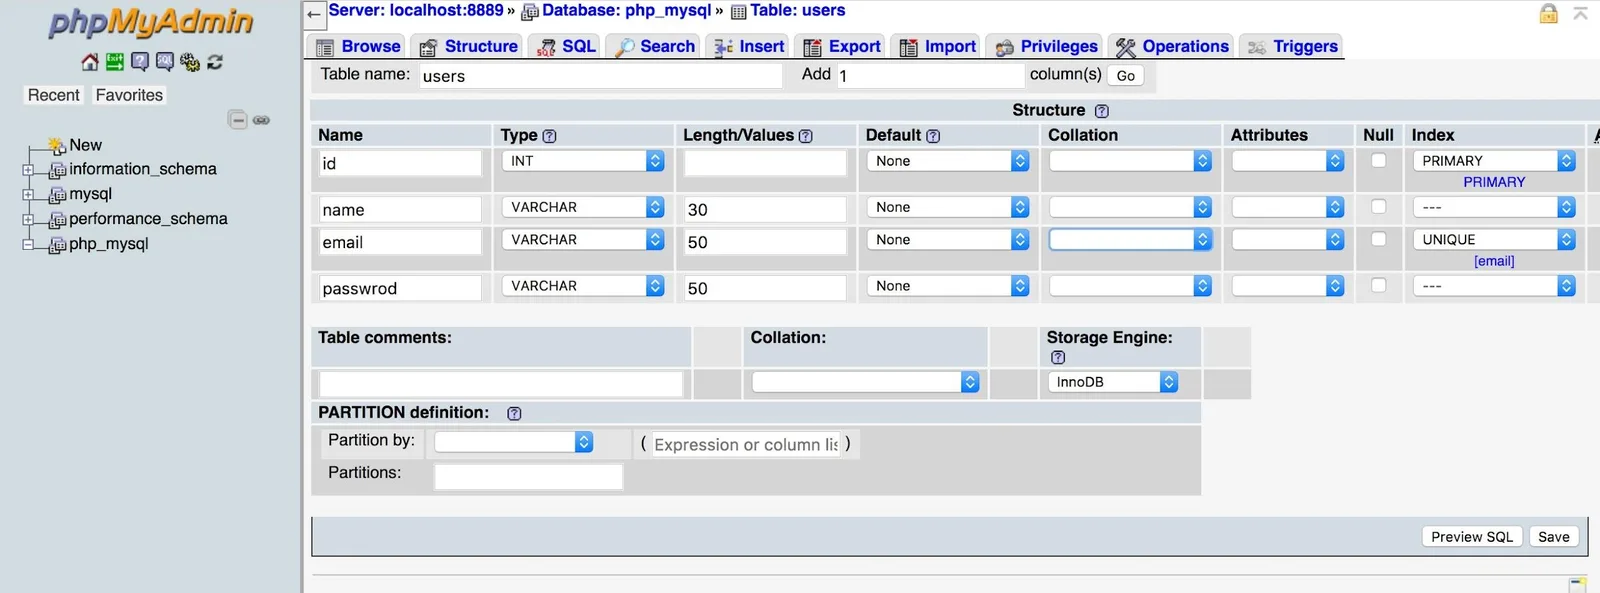Image resolution: width=1600 pixels, height=593 pixels.
Task: Toggle Null checkbox for email column
Action: click(1378, 239)
